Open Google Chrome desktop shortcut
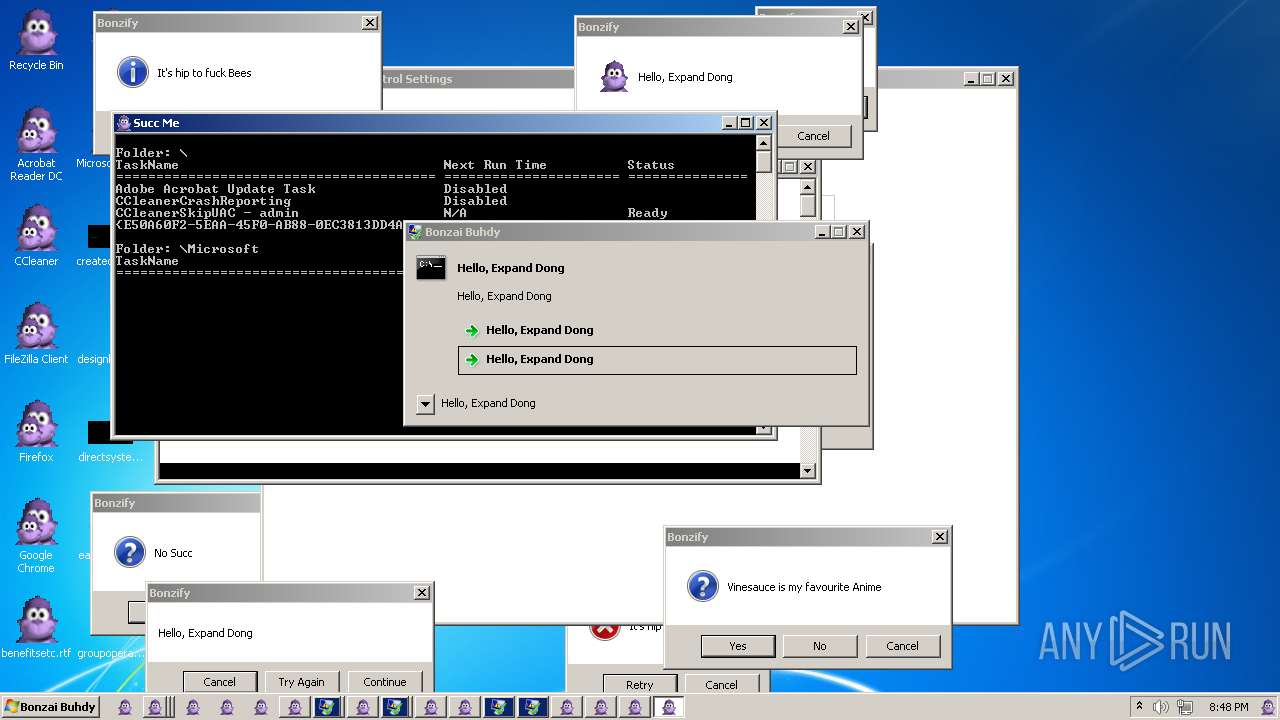1280x720 pixels. click(36, 537)
